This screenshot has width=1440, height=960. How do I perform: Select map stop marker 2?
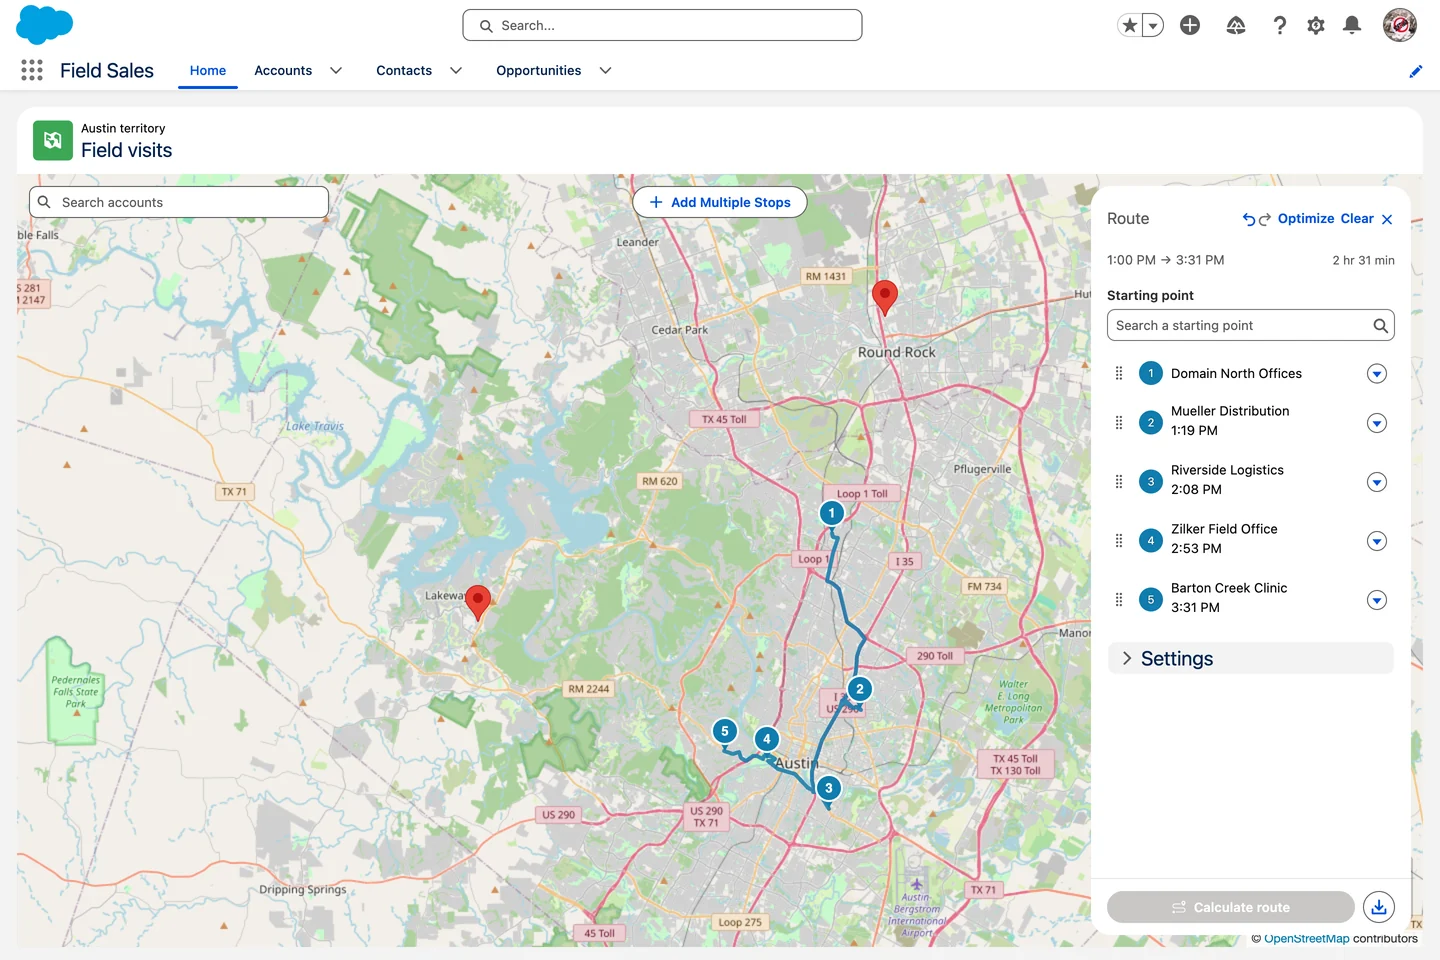click(x=860, y=689)
